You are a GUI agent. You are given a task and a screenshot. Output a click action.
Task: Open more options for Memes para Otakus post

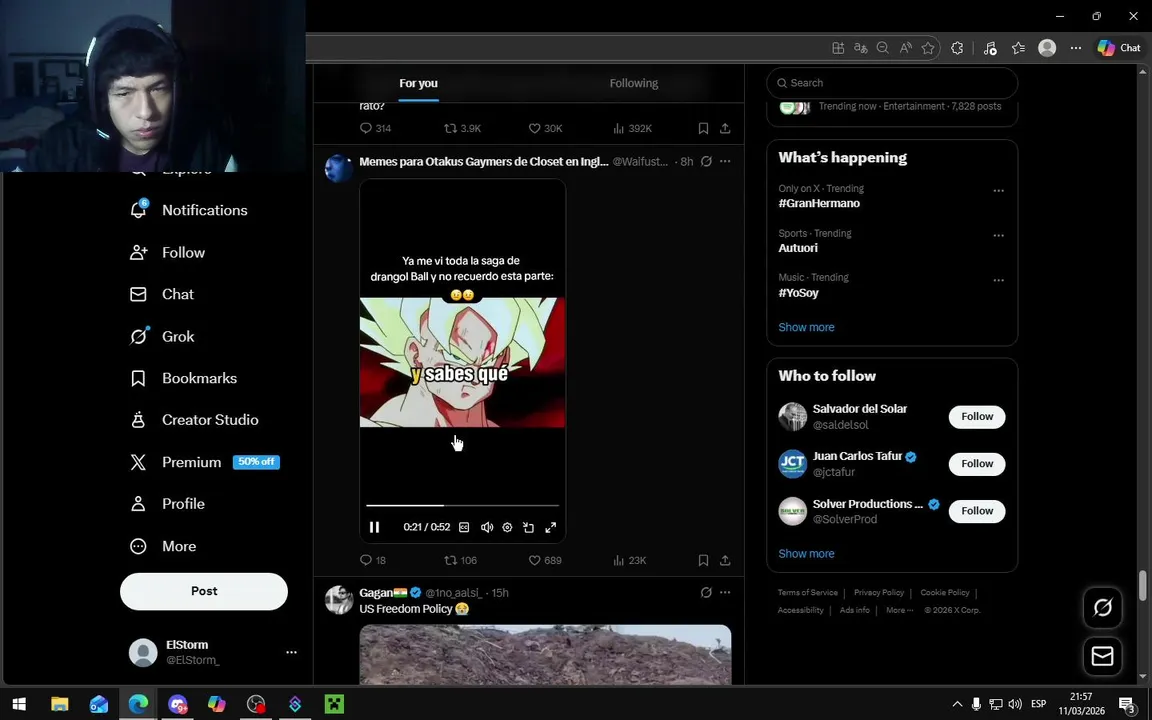point(725,162)
